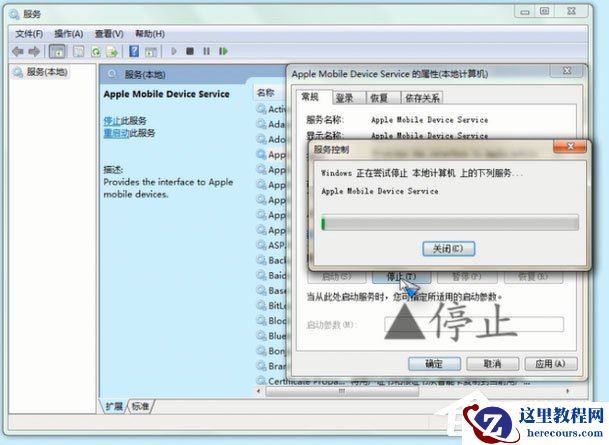Select the service row starting with Acti

[x=271, y=109]
